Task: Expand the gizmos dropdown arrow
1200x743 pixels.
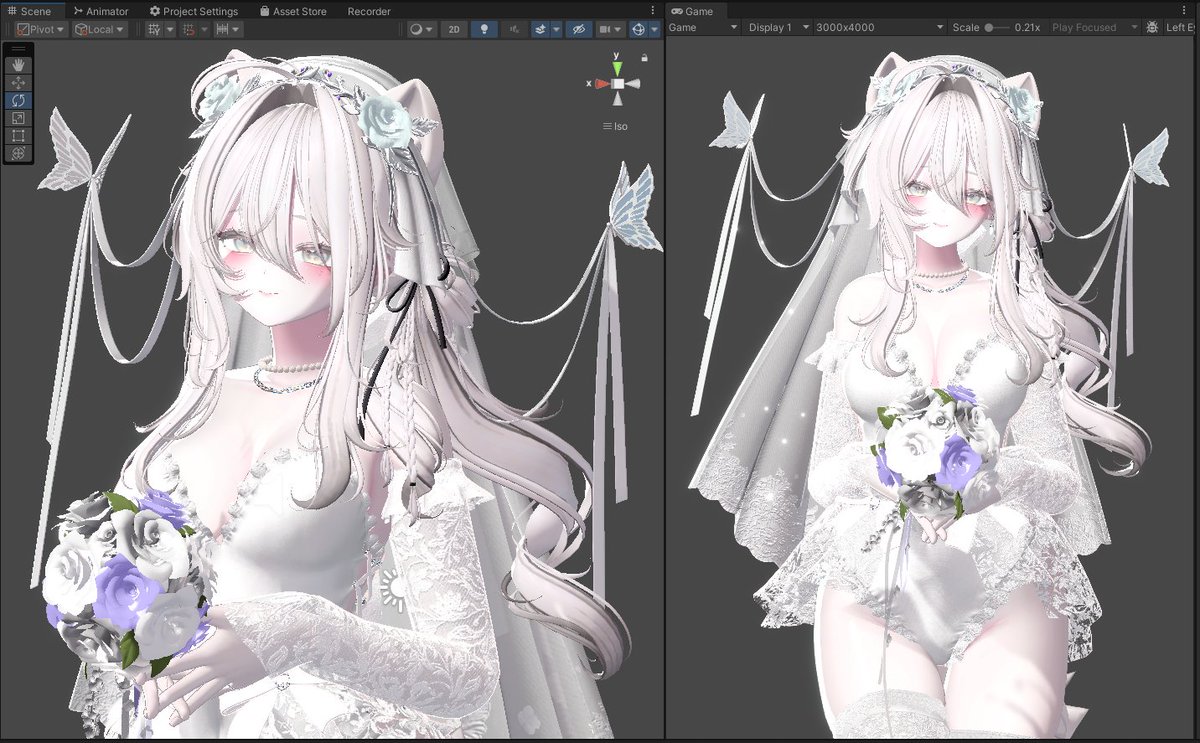Action: tap(655, 29)
